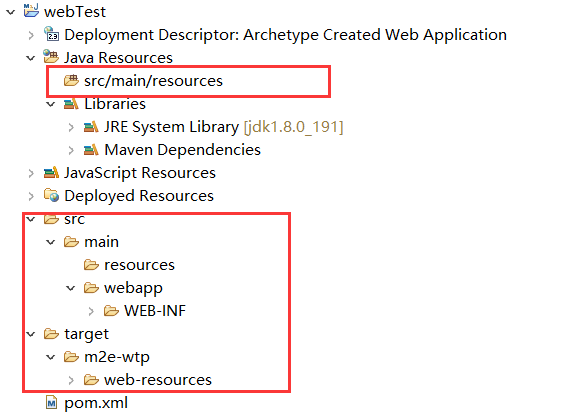Select the web-resources folder label

tap(158, 380)
